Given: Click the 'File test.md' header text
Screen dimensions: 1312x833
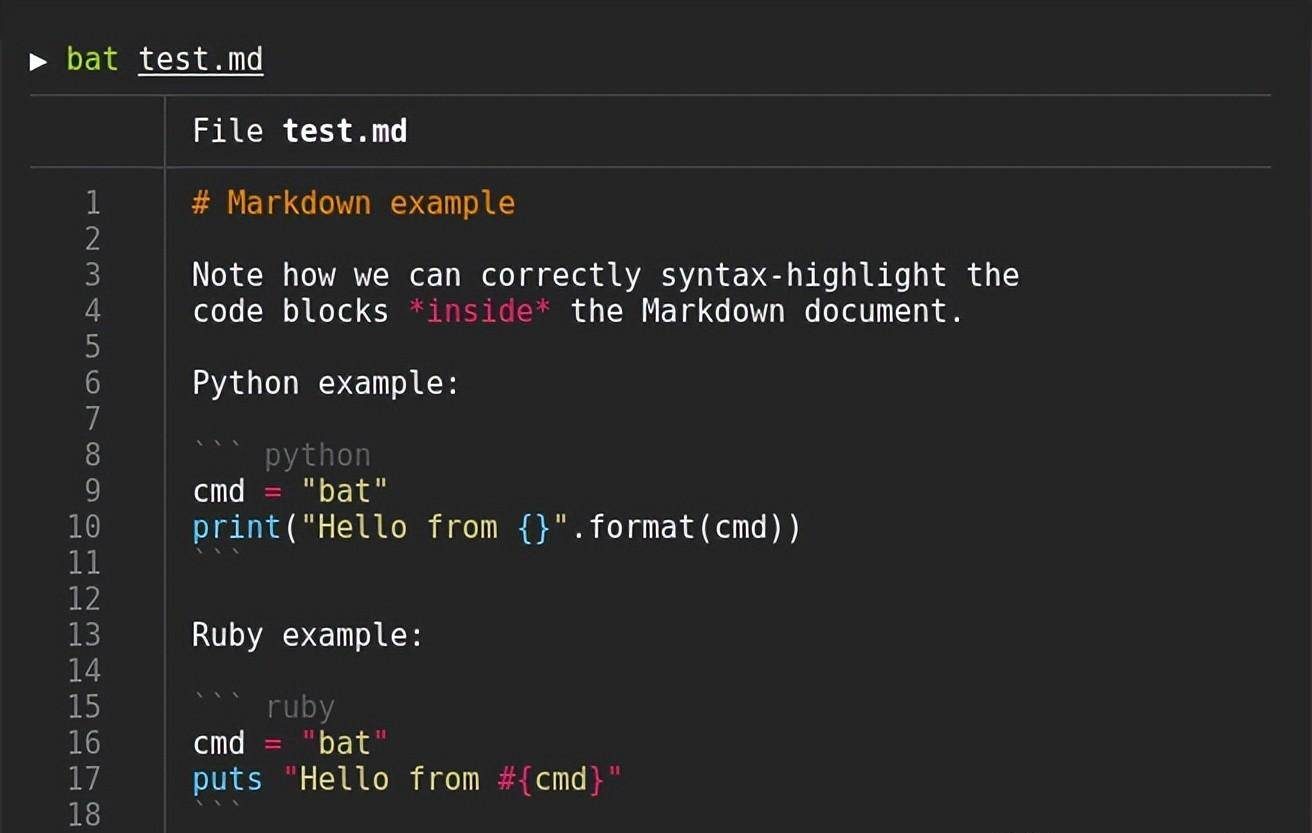Looking at the screenshot, I should tap(300, 131).
